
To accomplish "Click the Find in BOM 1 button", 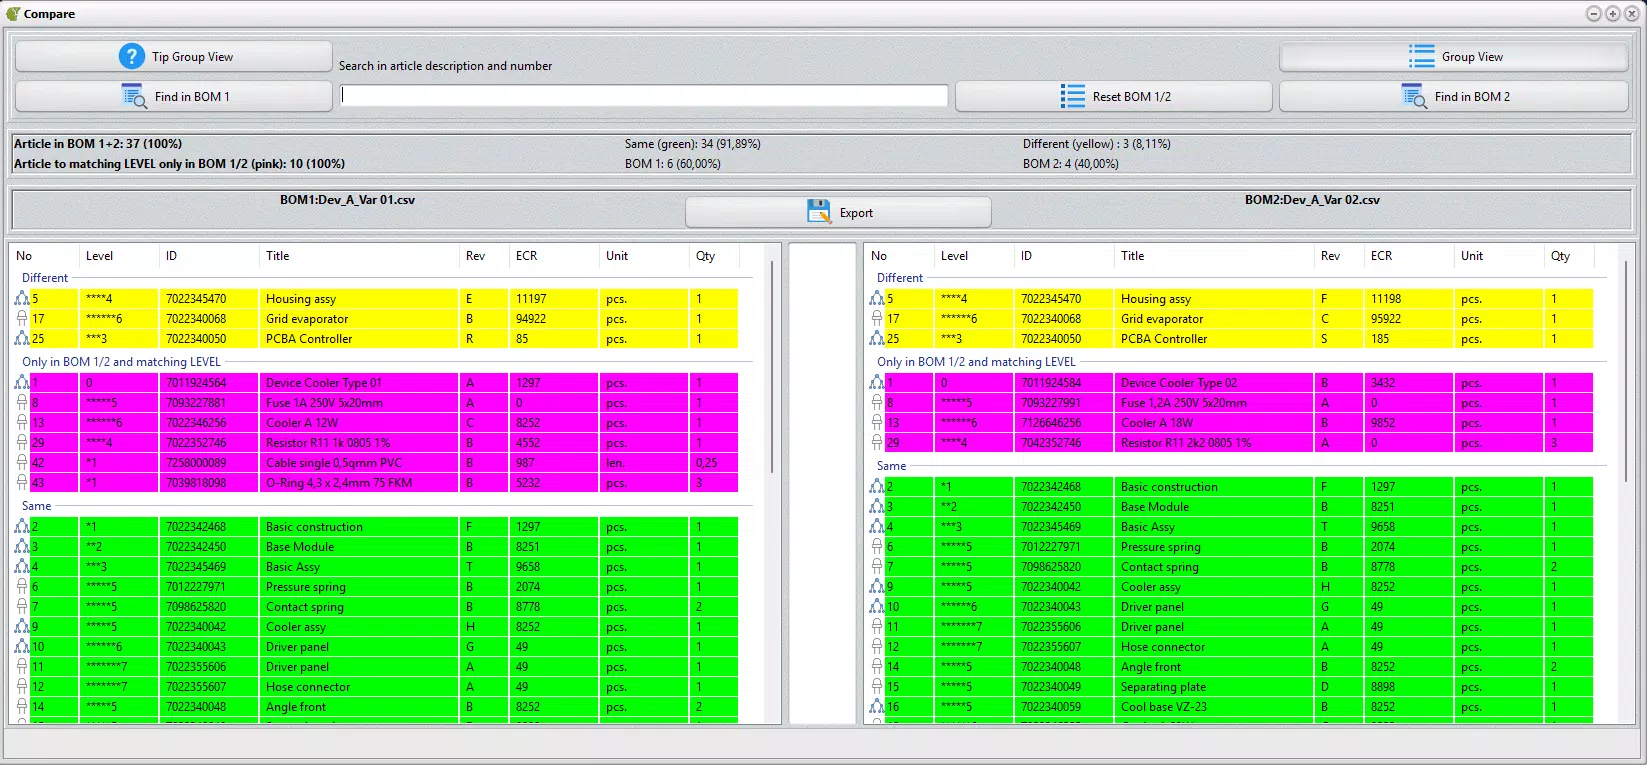I will (x=174, y=96).
